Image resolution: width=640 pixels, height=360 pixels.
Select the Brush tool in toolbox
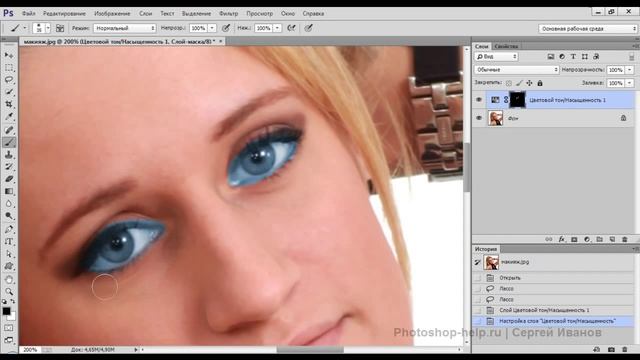(9, 142)
